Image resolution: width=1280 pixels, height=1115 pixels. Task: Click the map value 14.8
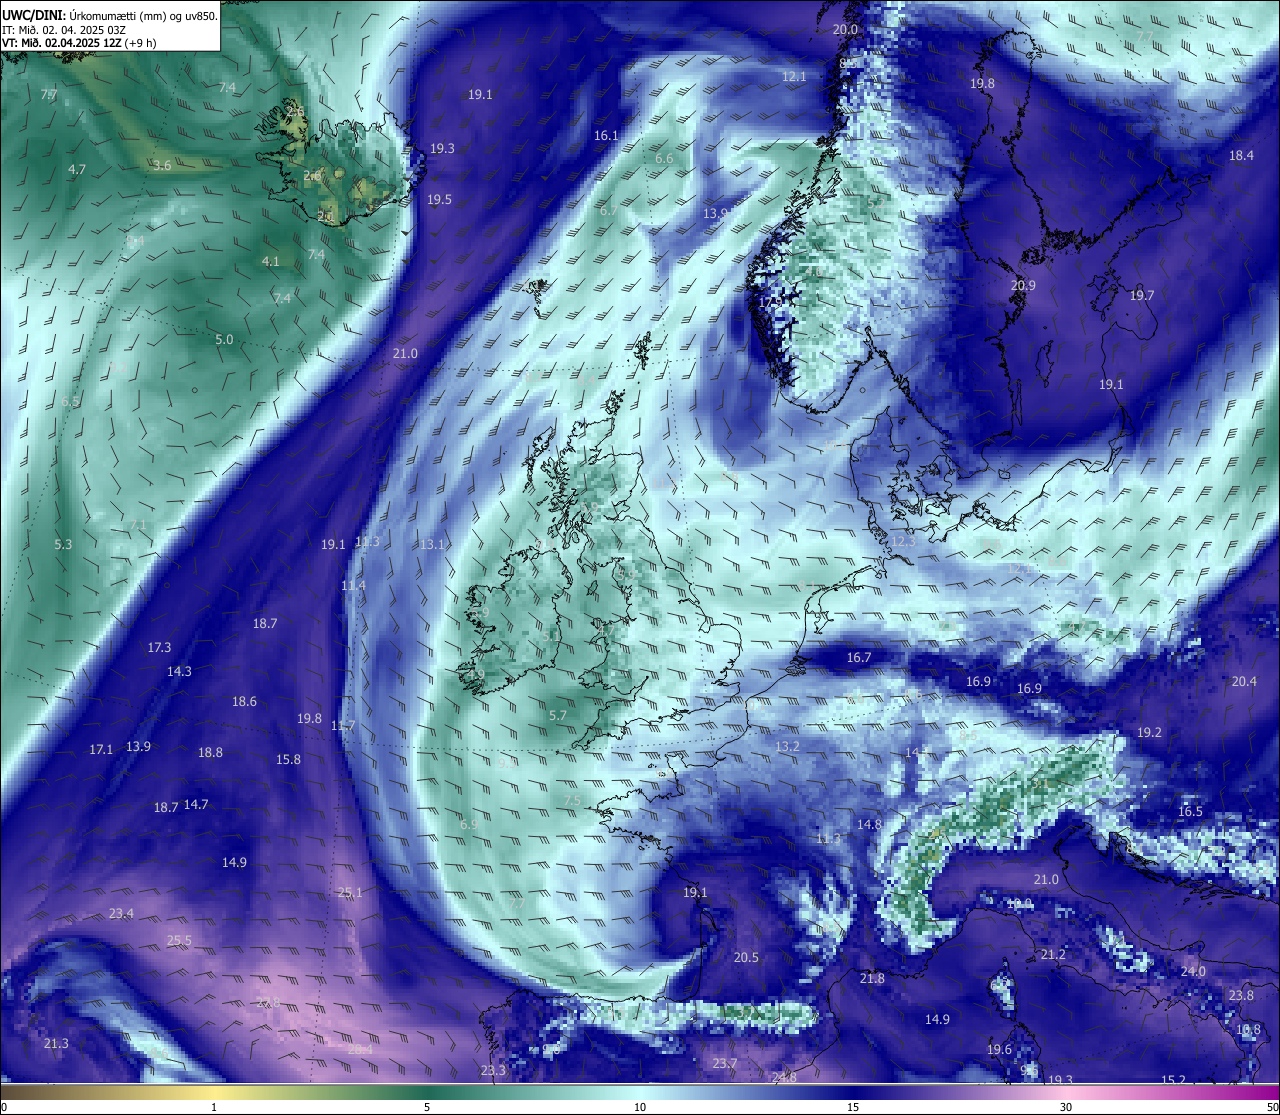[869, 825]
